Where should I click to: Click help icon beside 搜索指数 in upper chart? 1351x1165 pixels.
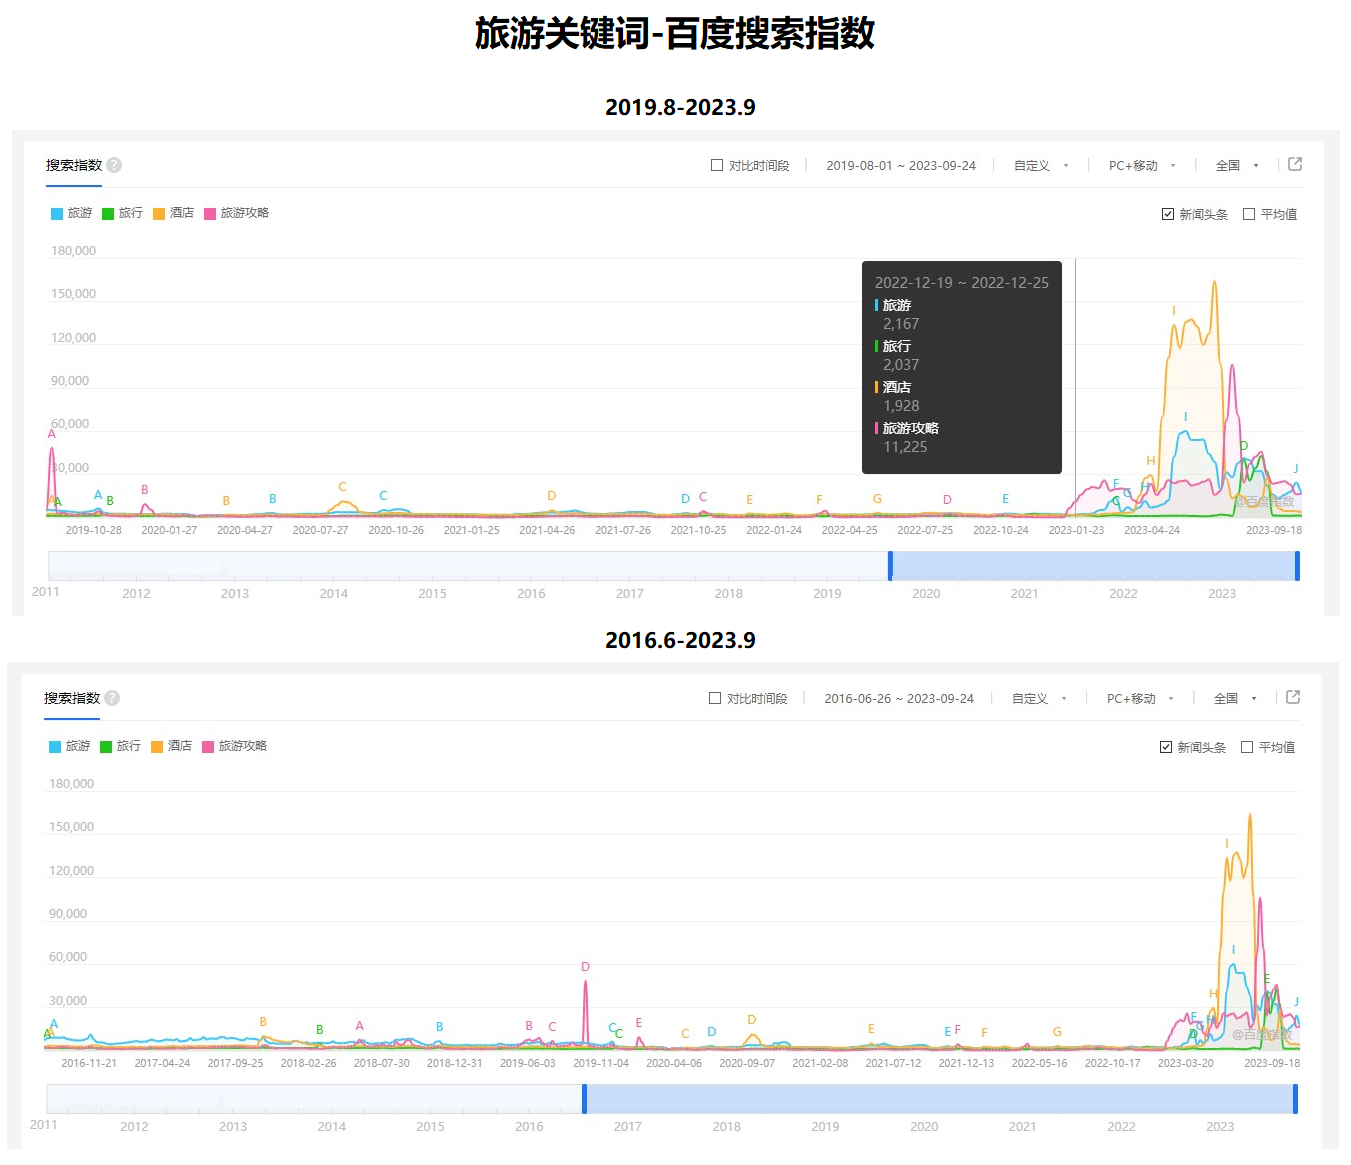tap(114, 165)
